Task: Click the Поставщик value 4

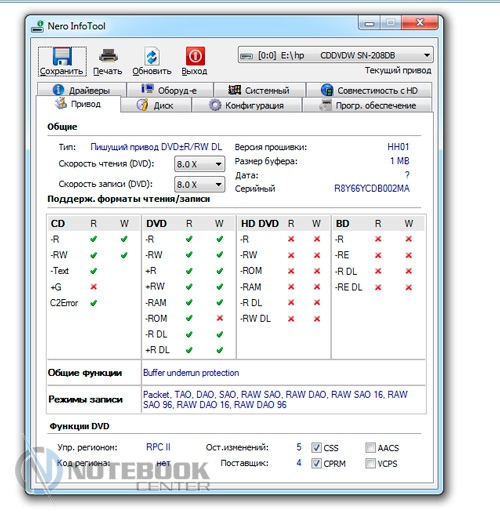Action: click(x=299, y=463)
